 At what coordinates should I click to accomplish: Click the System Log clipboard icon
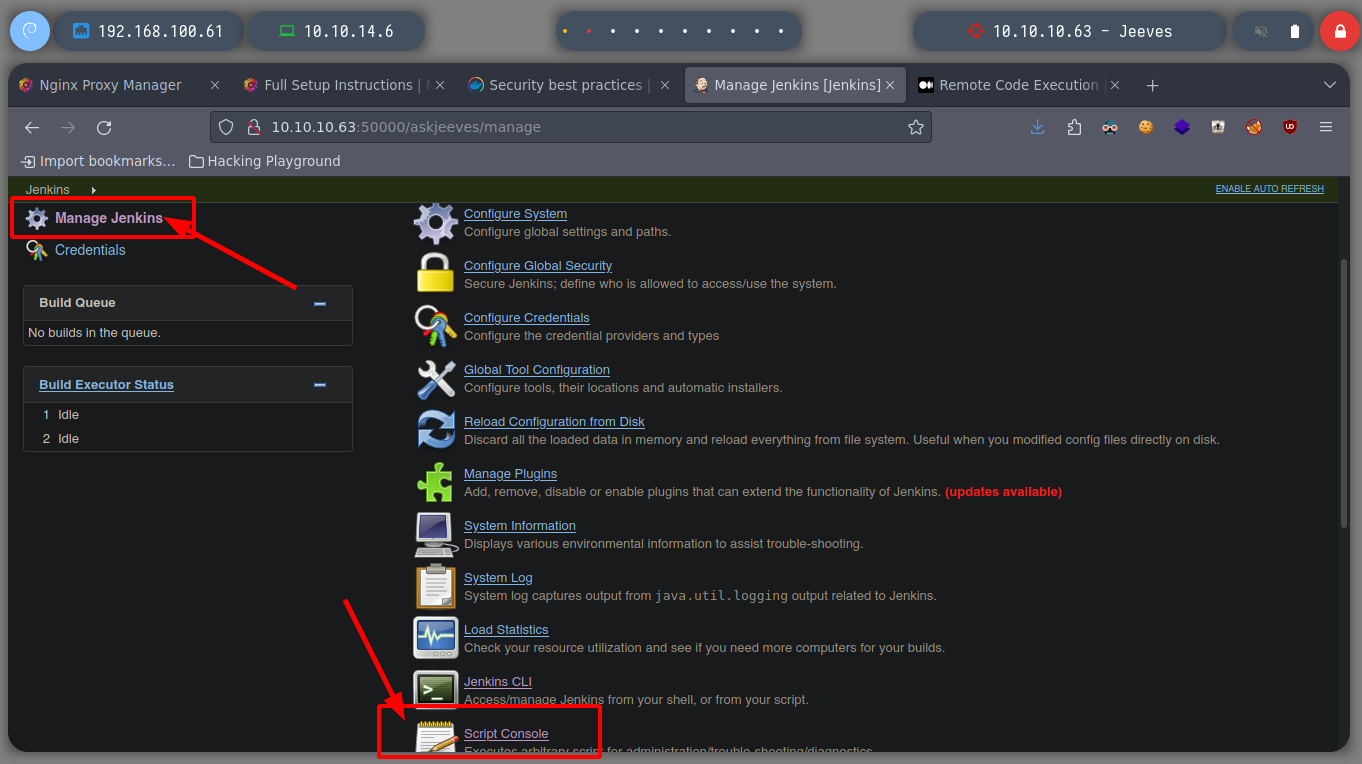pos(436,586)
